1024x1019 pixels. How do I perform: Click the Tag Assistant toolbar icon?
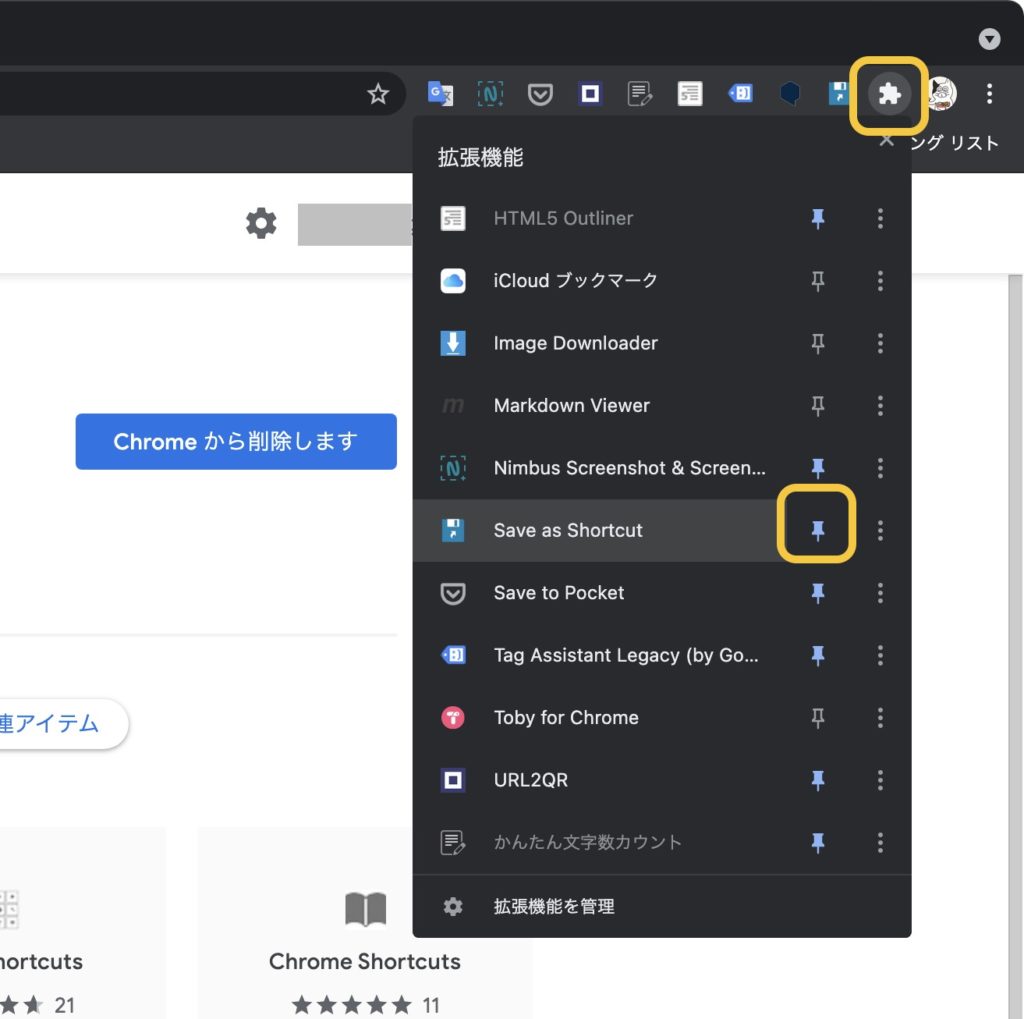[x=740, y=93]
